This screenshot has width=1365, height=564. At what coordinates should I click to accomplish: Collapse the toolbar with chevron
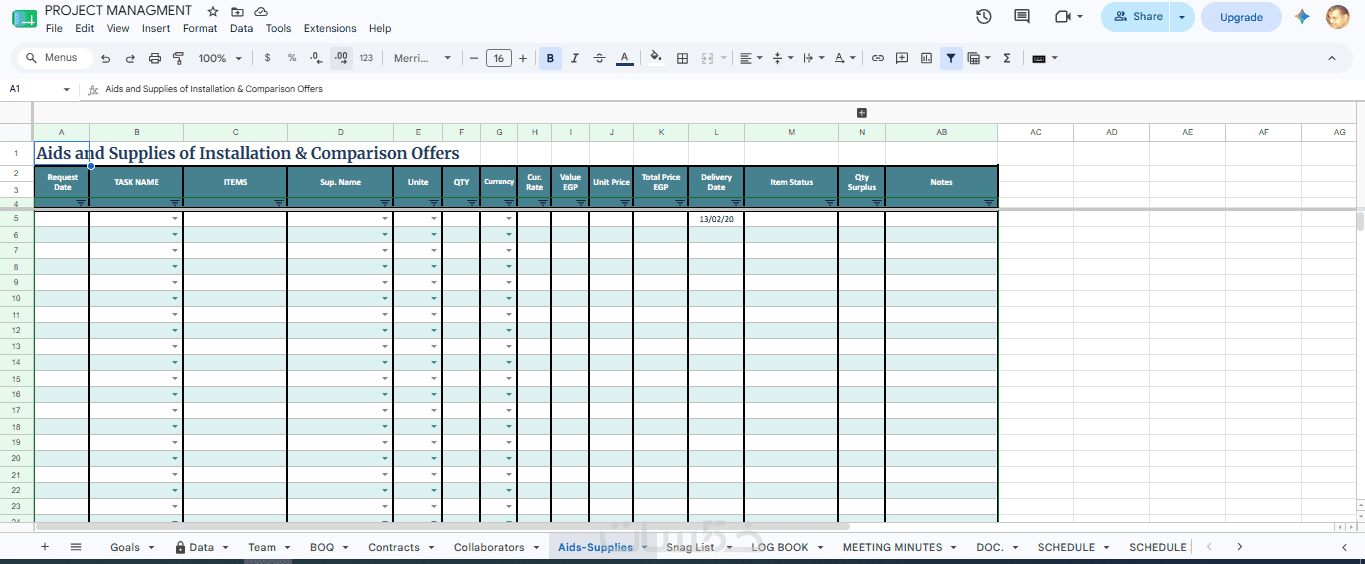[x=1331, y=58]
